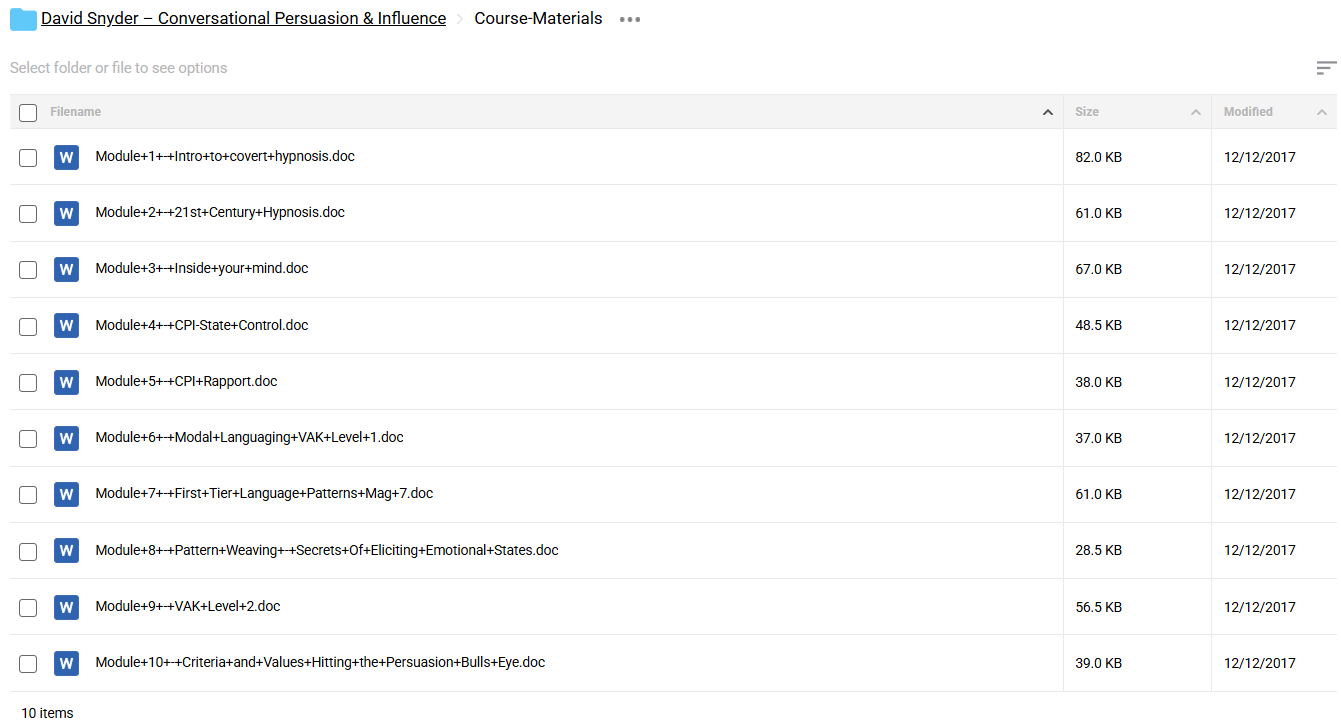Click Word icon for Module 9 VAK Level 2
The width and height of the screenshot is (1341, 724).
coord(66,607)
